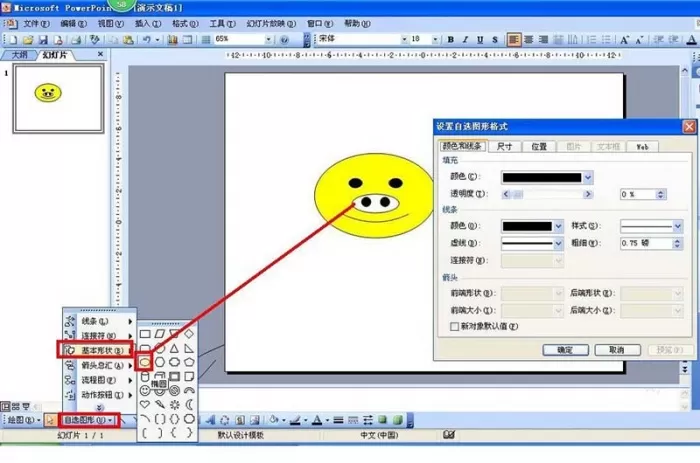Pick the pentagon shape in shapes palette
Viewport: 700px width, 463px height.
tap(189, 363)
